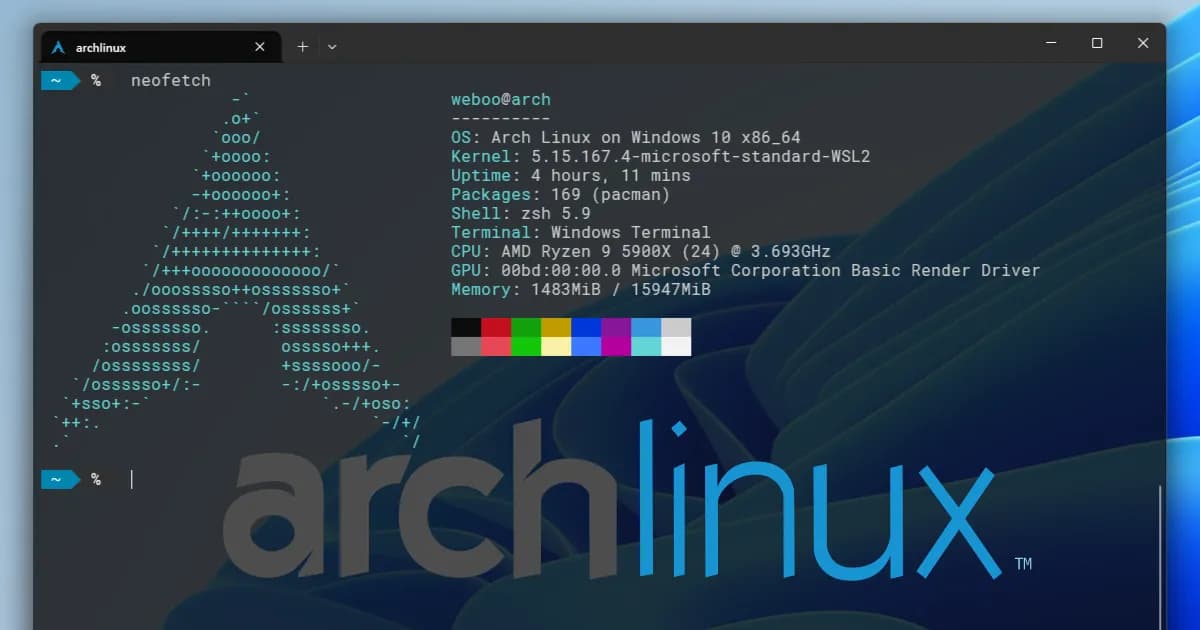Viewport: 1200px width, 630px height.
Task: Select the magenta swatch in the bottom row
Action: [616, 346]
